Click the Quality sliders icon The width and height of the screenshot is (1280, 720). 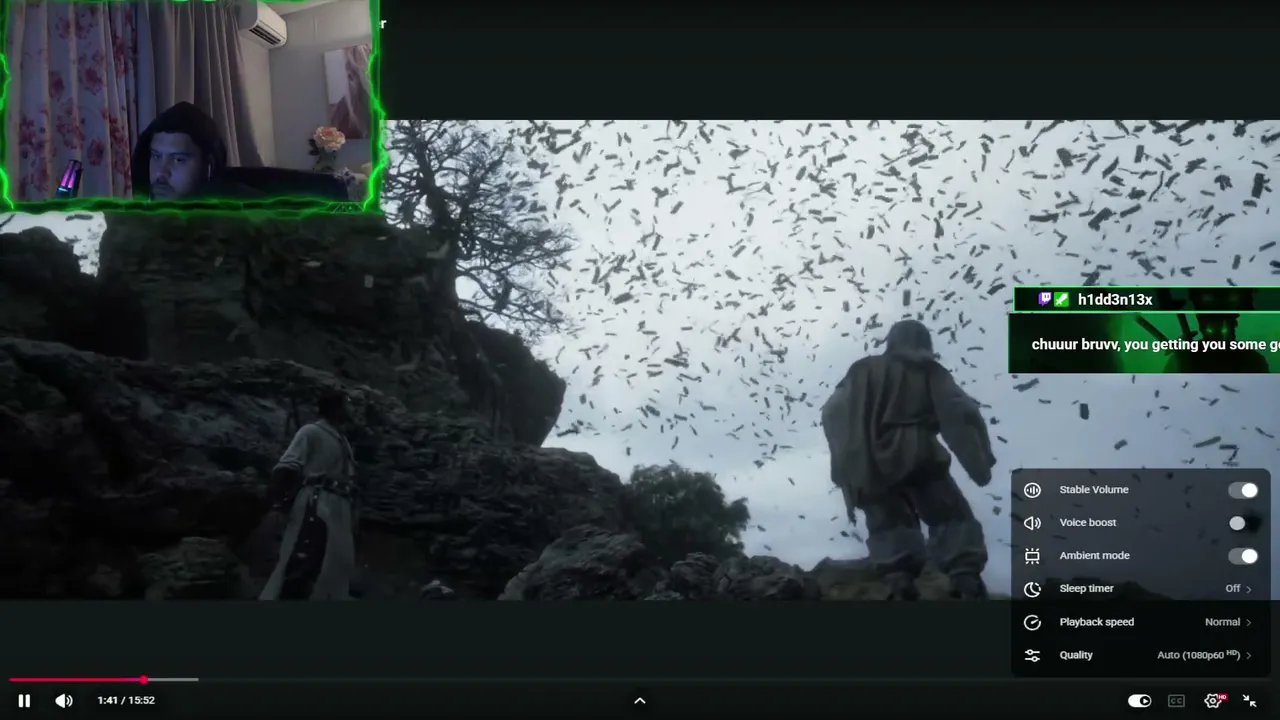pyautogui.click(x=1033, y=655)
